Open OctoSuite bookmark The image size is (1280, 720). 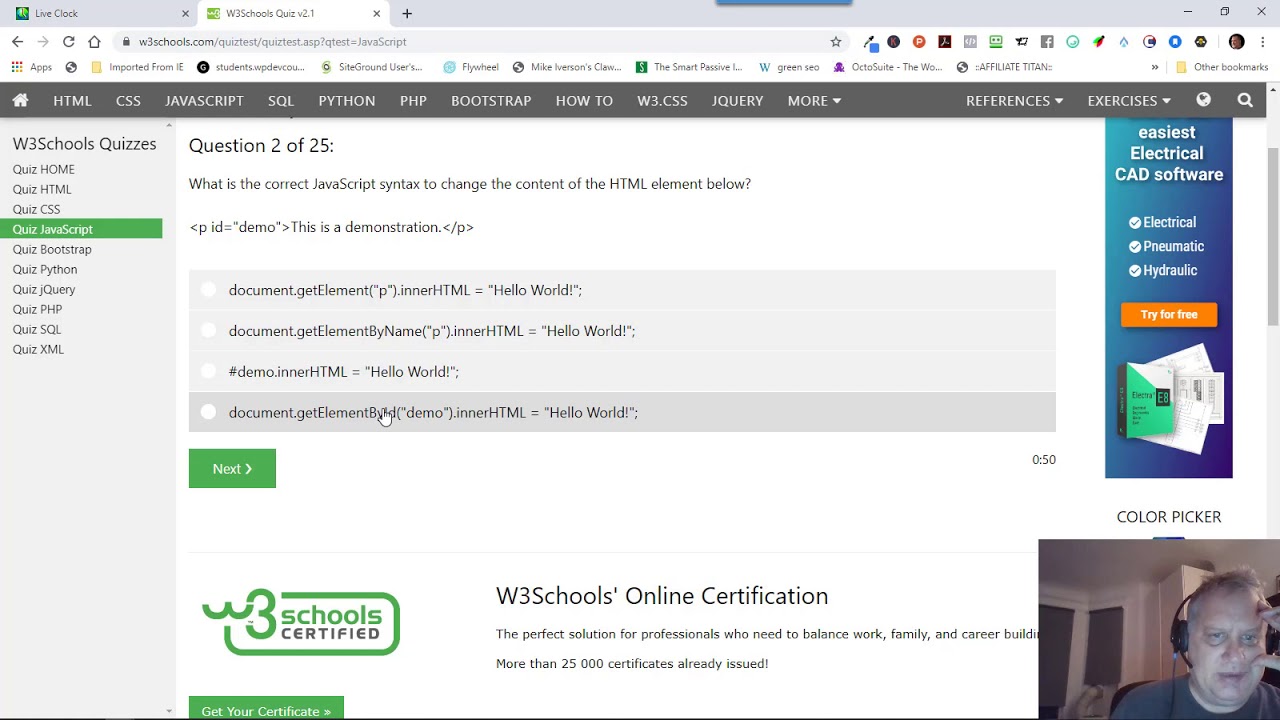(x=888, y=67)
